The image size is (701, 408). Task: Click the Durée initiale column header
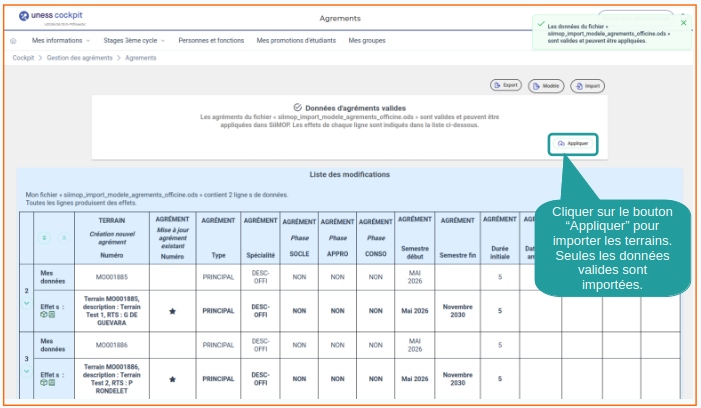(500, 238)
